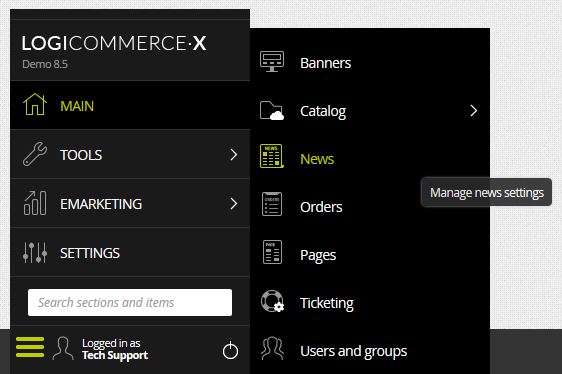Click the SETTINGS sliders icon

tap(35, 252)
